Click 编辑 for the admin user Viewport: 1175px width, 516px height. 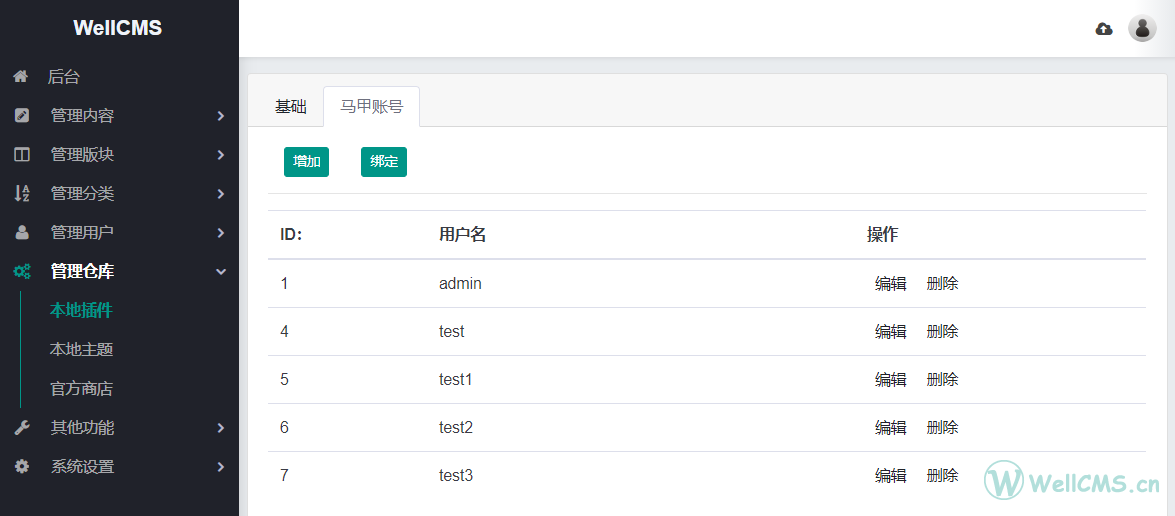891,284
